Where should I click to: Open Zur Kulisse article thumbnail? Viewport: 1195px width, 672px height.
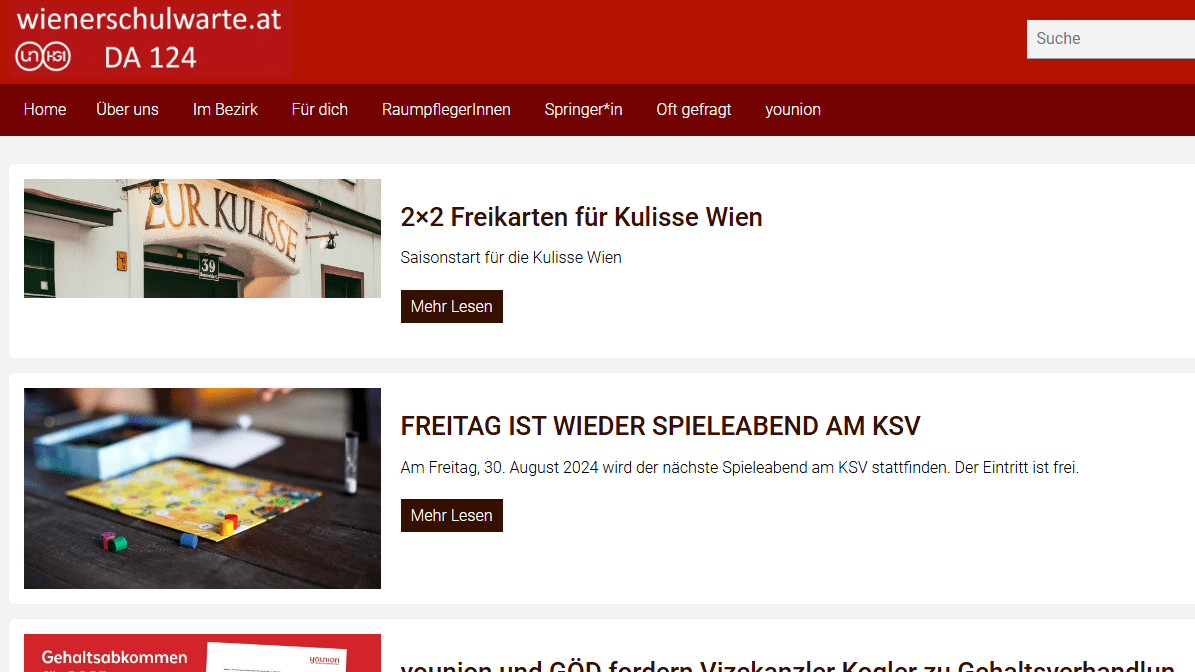pyautogui.click(x=202, y=238)
